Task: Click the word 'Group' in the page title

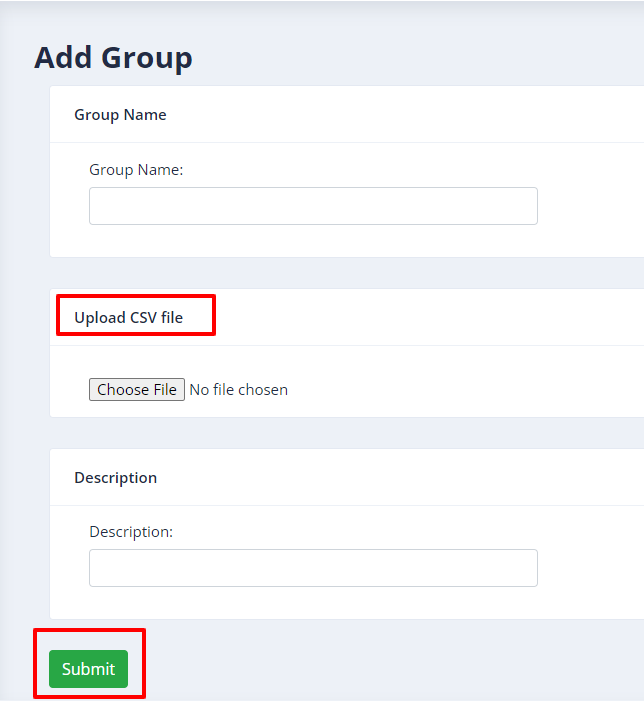Action: 147,59
